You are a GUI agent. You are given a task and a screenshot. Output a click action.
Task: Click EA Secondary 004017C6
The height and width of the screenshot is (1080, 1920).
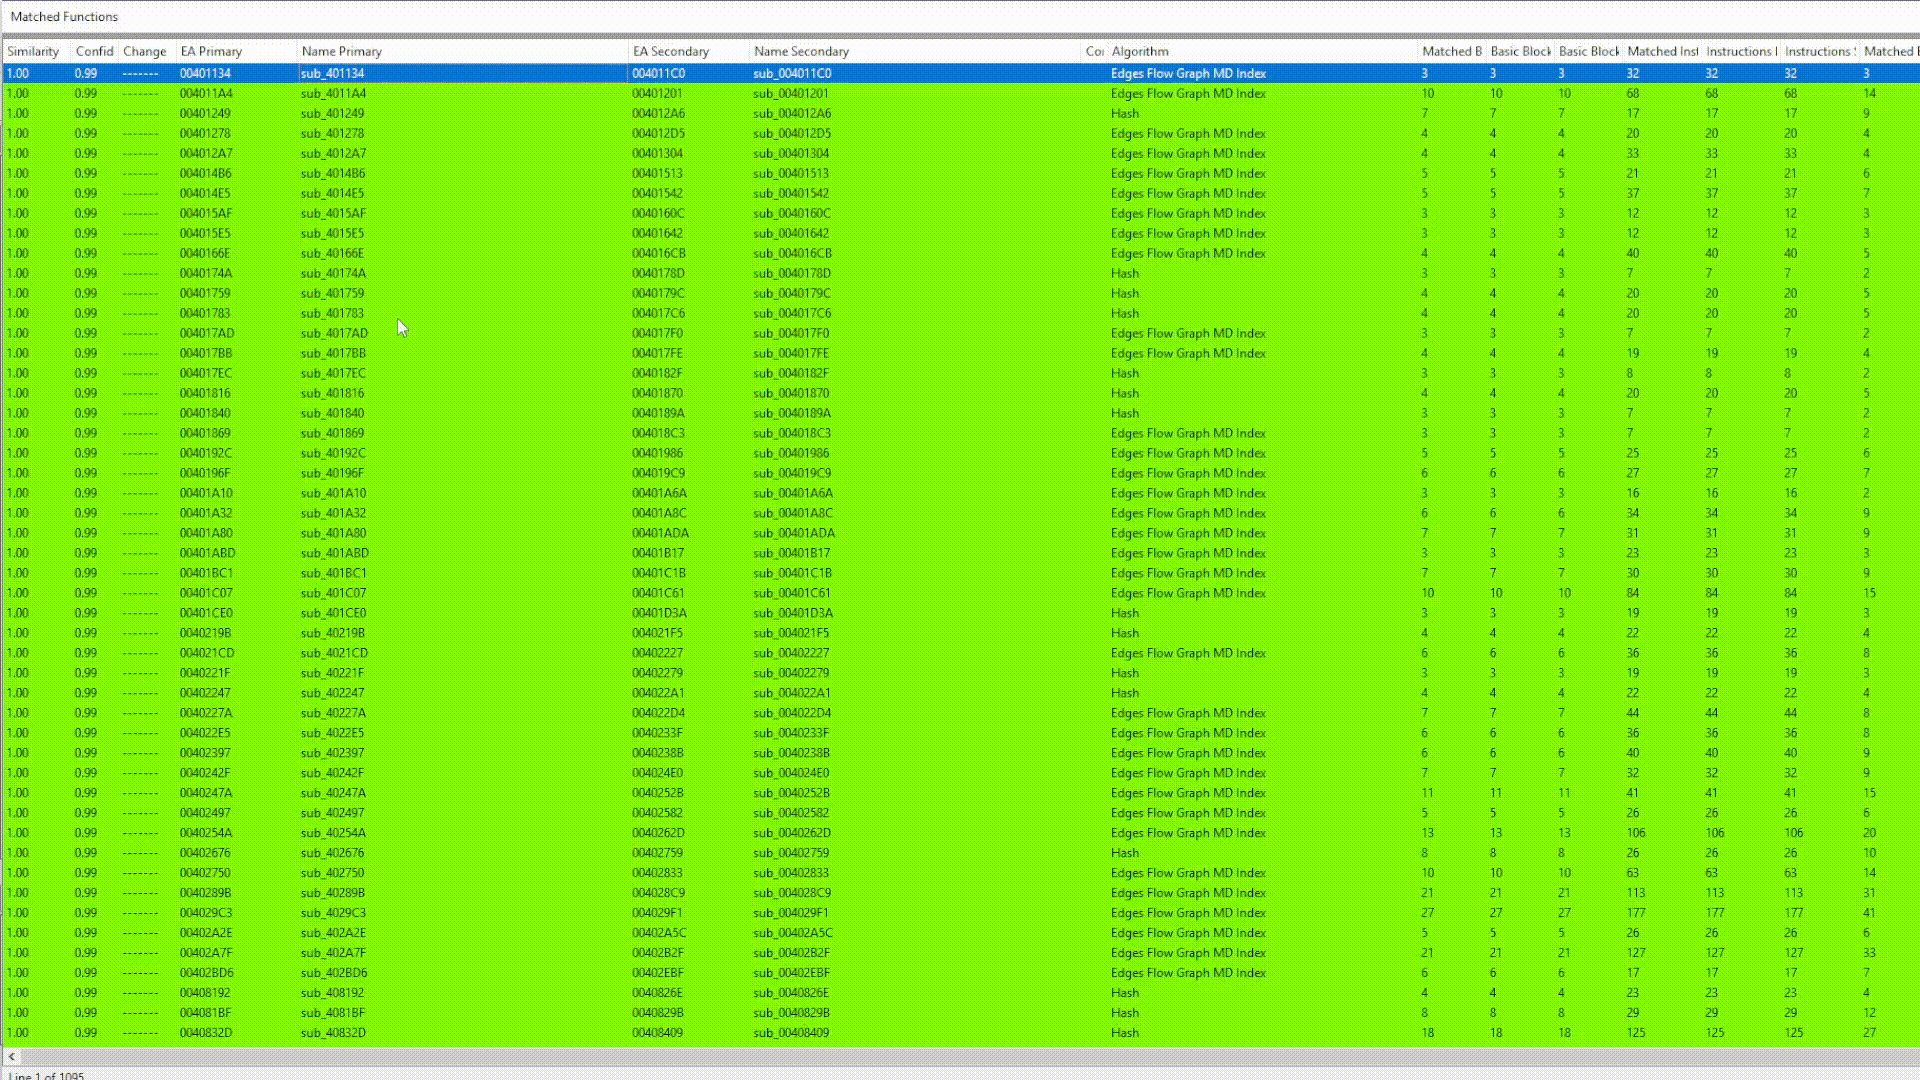click(658, 313)
